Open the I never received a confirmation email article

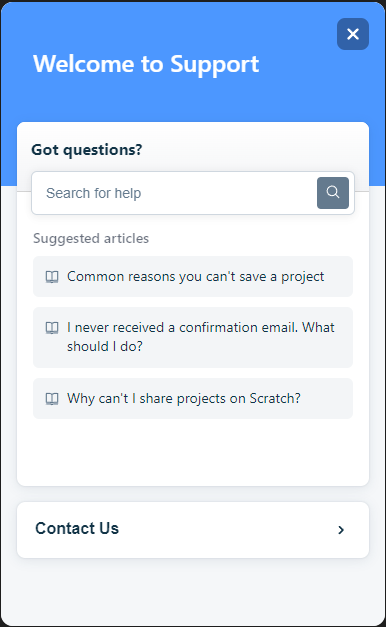(x=193, y=337)
